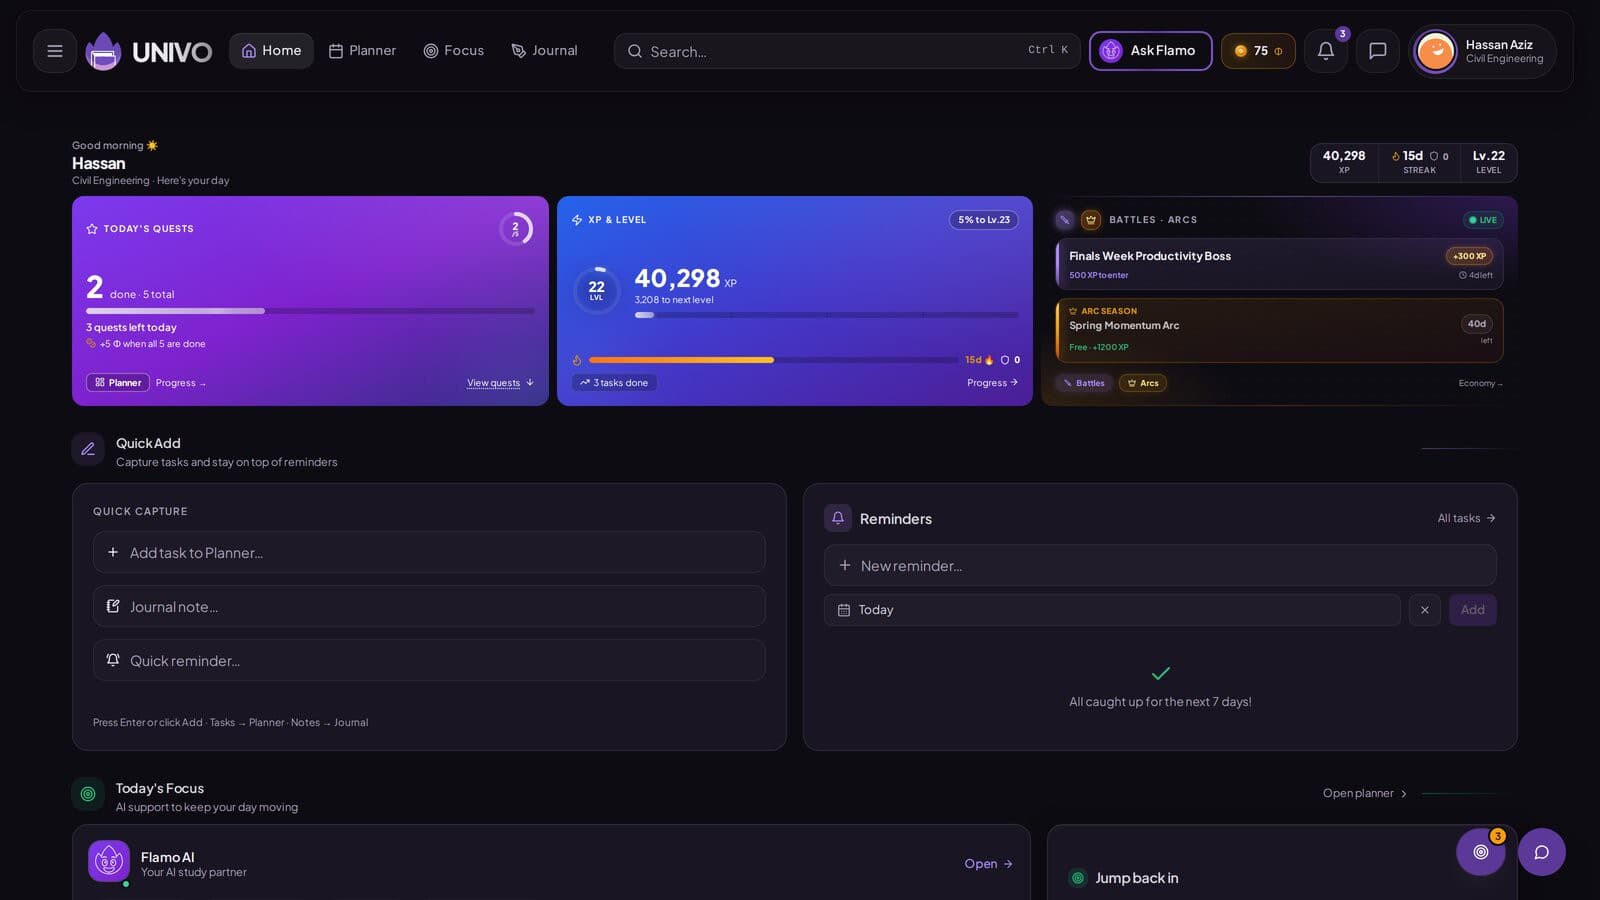Viewport: 1600px width, 900px height.
Task: Click the Ask Flamo button
Action: pyautogui.click(x=1151, y=51)
